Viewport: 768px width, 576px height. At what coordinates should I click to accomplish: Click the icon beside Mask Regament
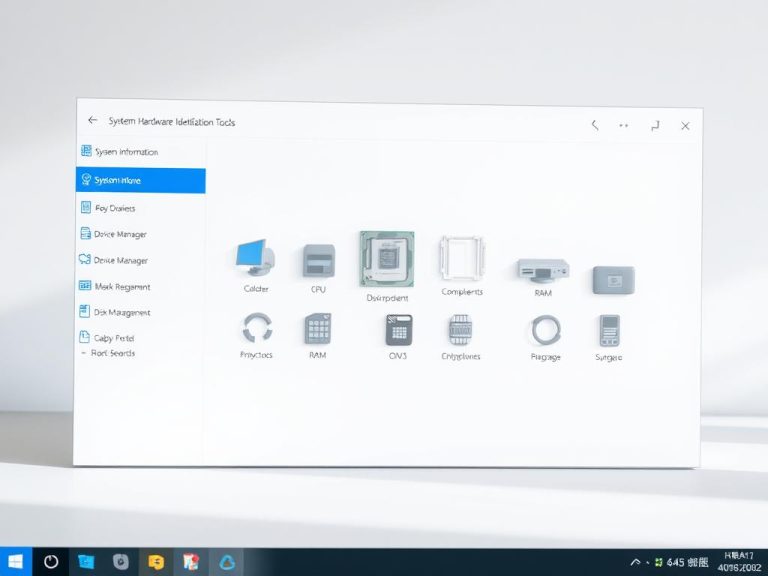point(85,286)
